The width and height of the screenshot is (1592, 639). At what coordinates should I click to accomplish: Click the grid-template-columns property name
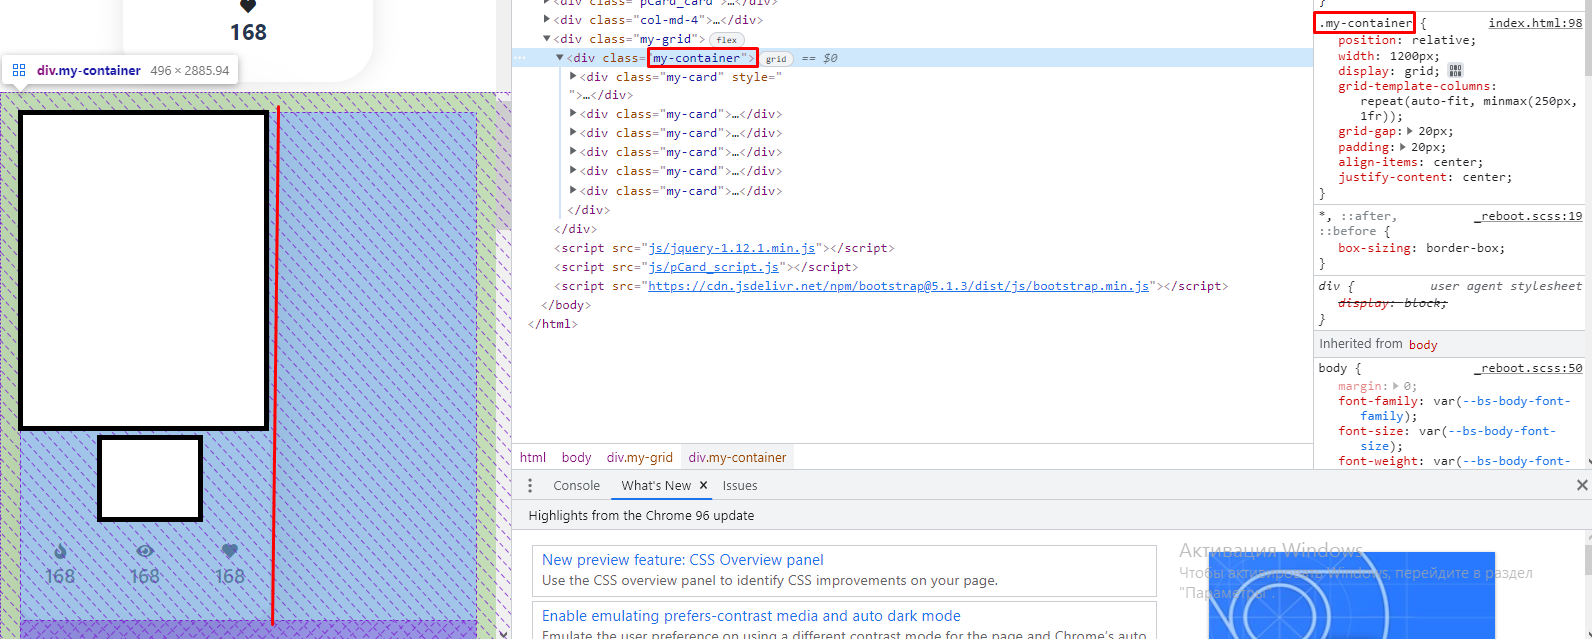point(1415,86)
